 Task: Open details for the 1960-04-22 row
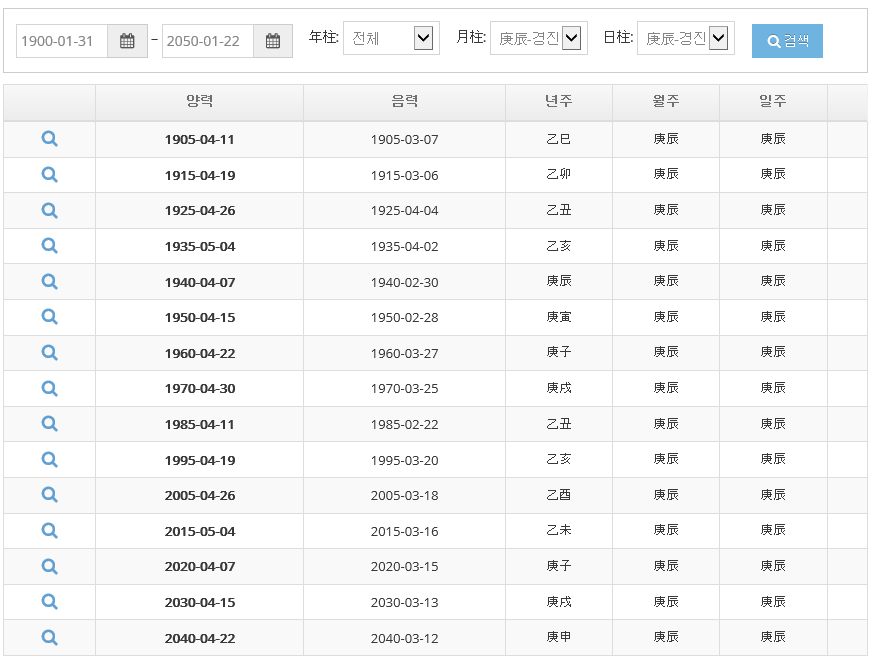point(49,353)
